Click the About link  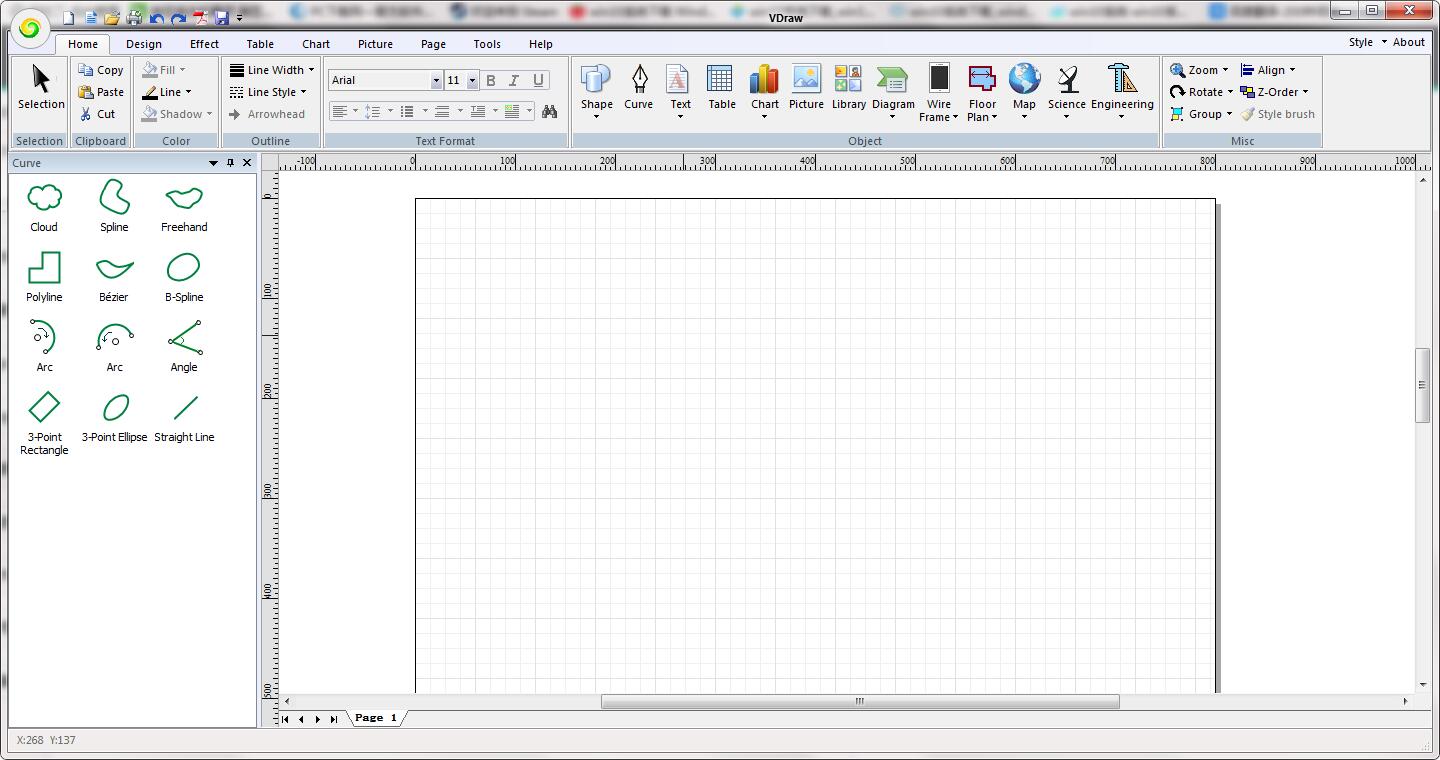click(1408, 42)
